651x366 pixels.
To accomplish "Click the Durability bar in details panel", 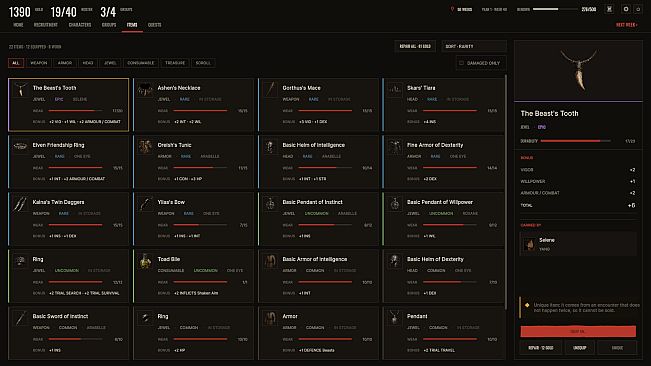I will point(575,141).
